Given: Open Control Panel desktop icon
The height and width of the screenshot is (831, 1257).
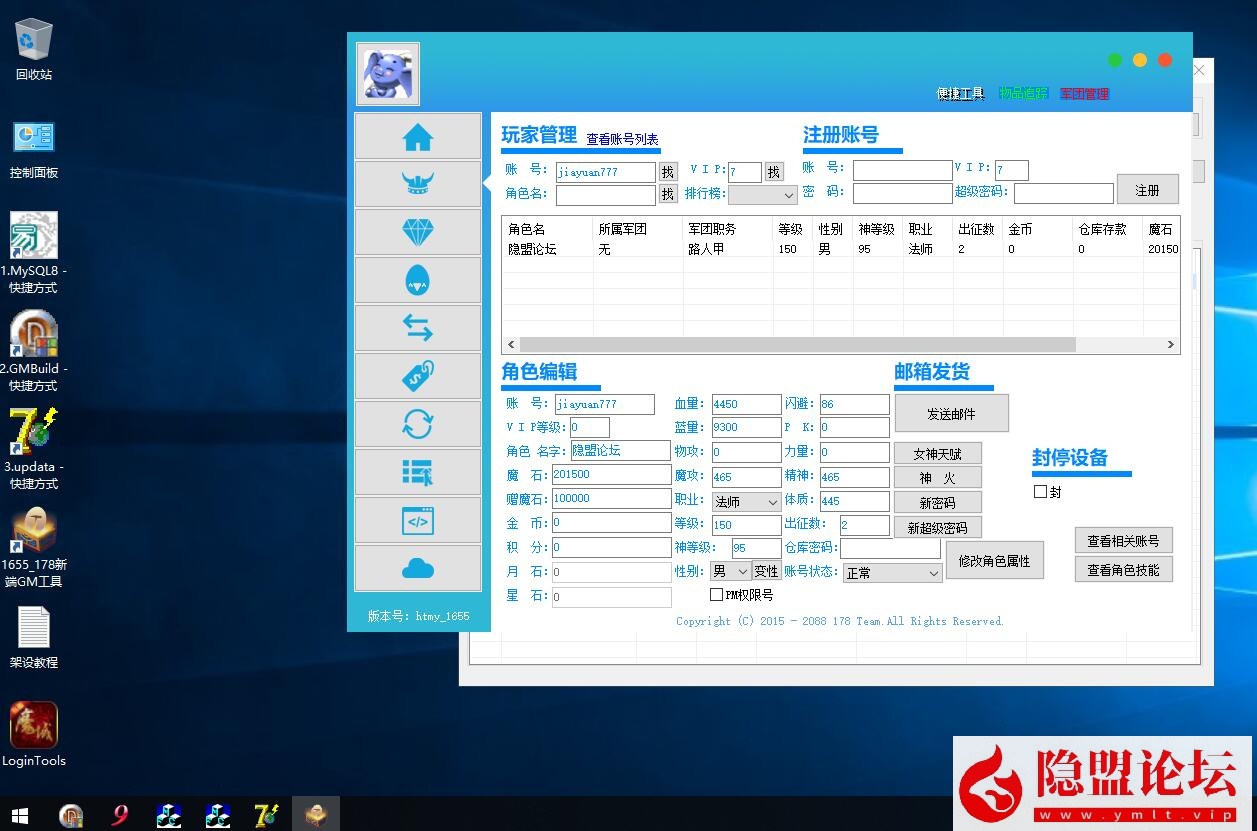Looking at the screenshot, I should (34, 148).
